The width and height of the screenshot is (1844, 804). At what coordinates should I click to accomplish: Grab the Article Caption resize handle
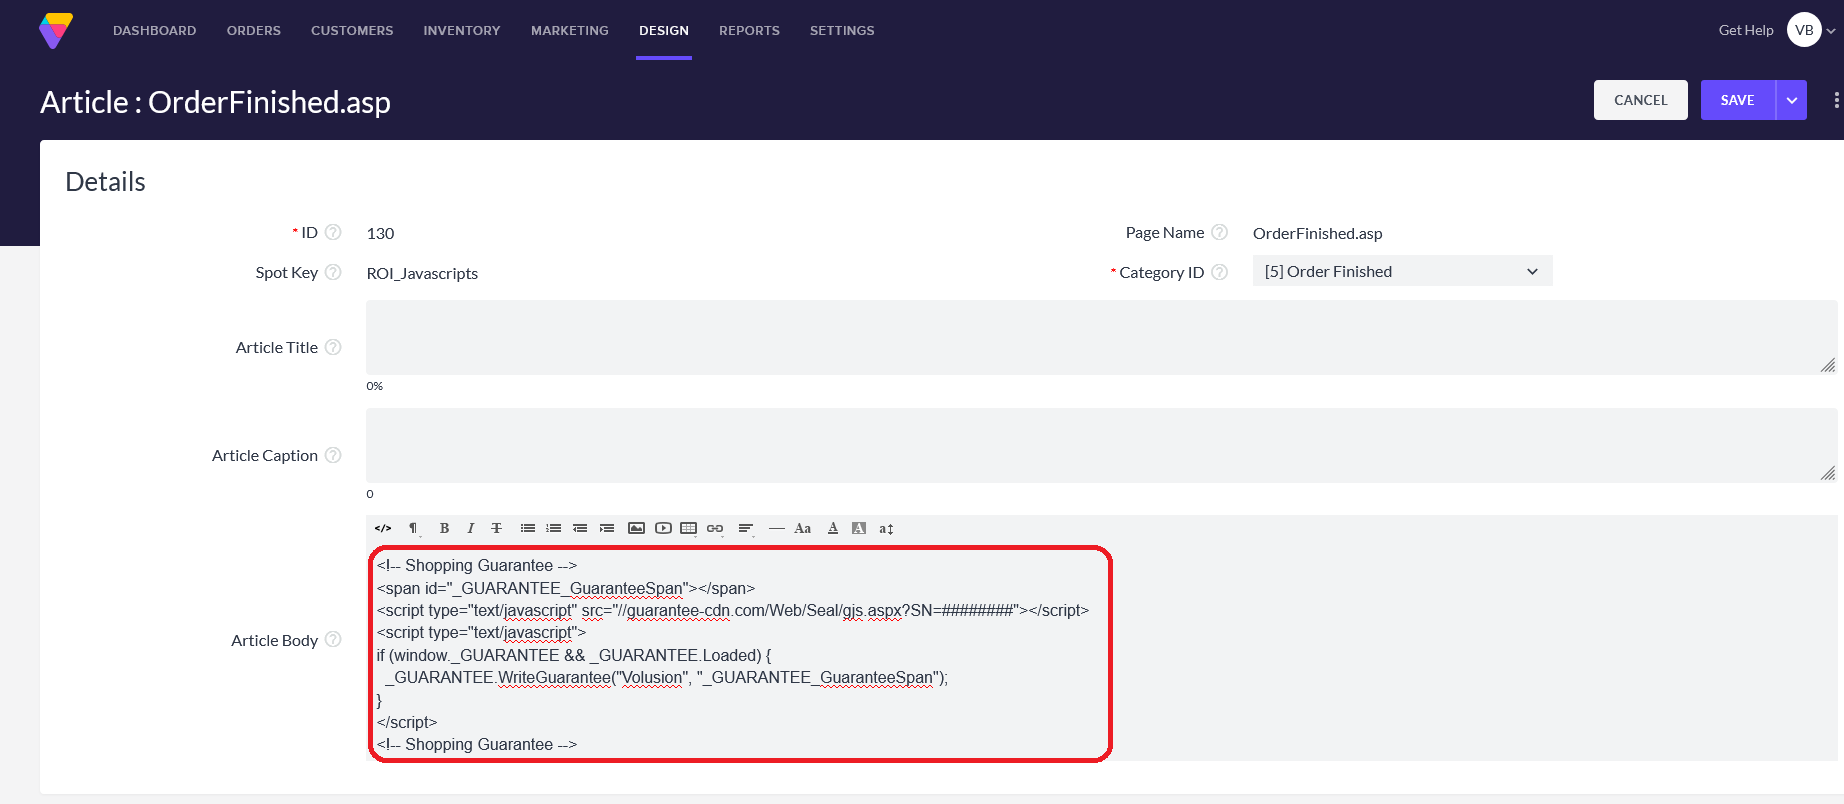[1828, 473]
